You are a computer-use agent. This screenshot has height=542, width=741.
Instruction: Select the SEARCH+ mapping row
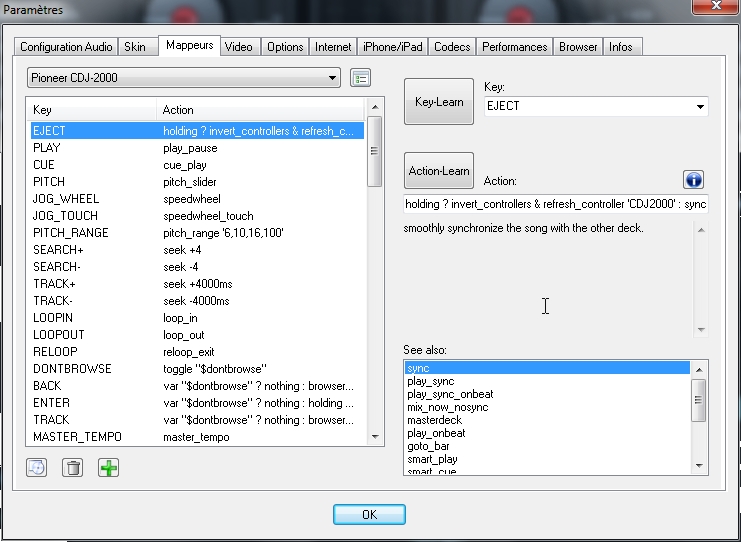click(x=197, y=250)
